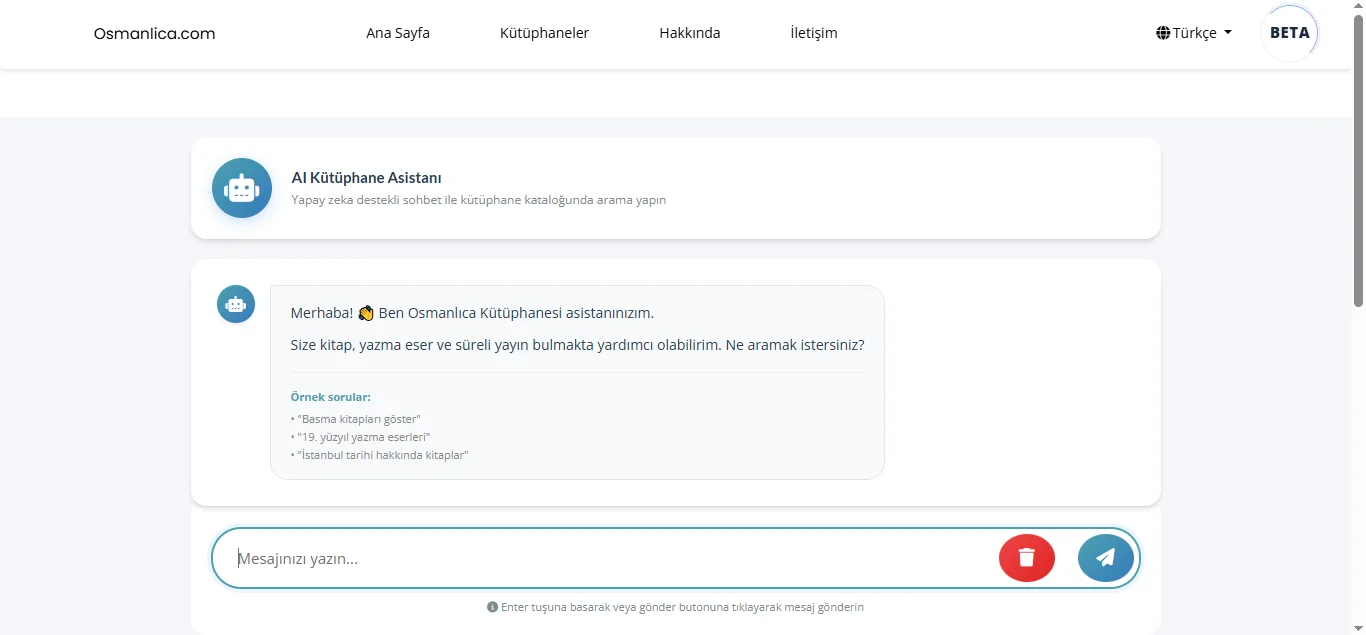Click the "AI Kütüphane Asistanı" heading

pyautogui.click(x=367, y=178)
